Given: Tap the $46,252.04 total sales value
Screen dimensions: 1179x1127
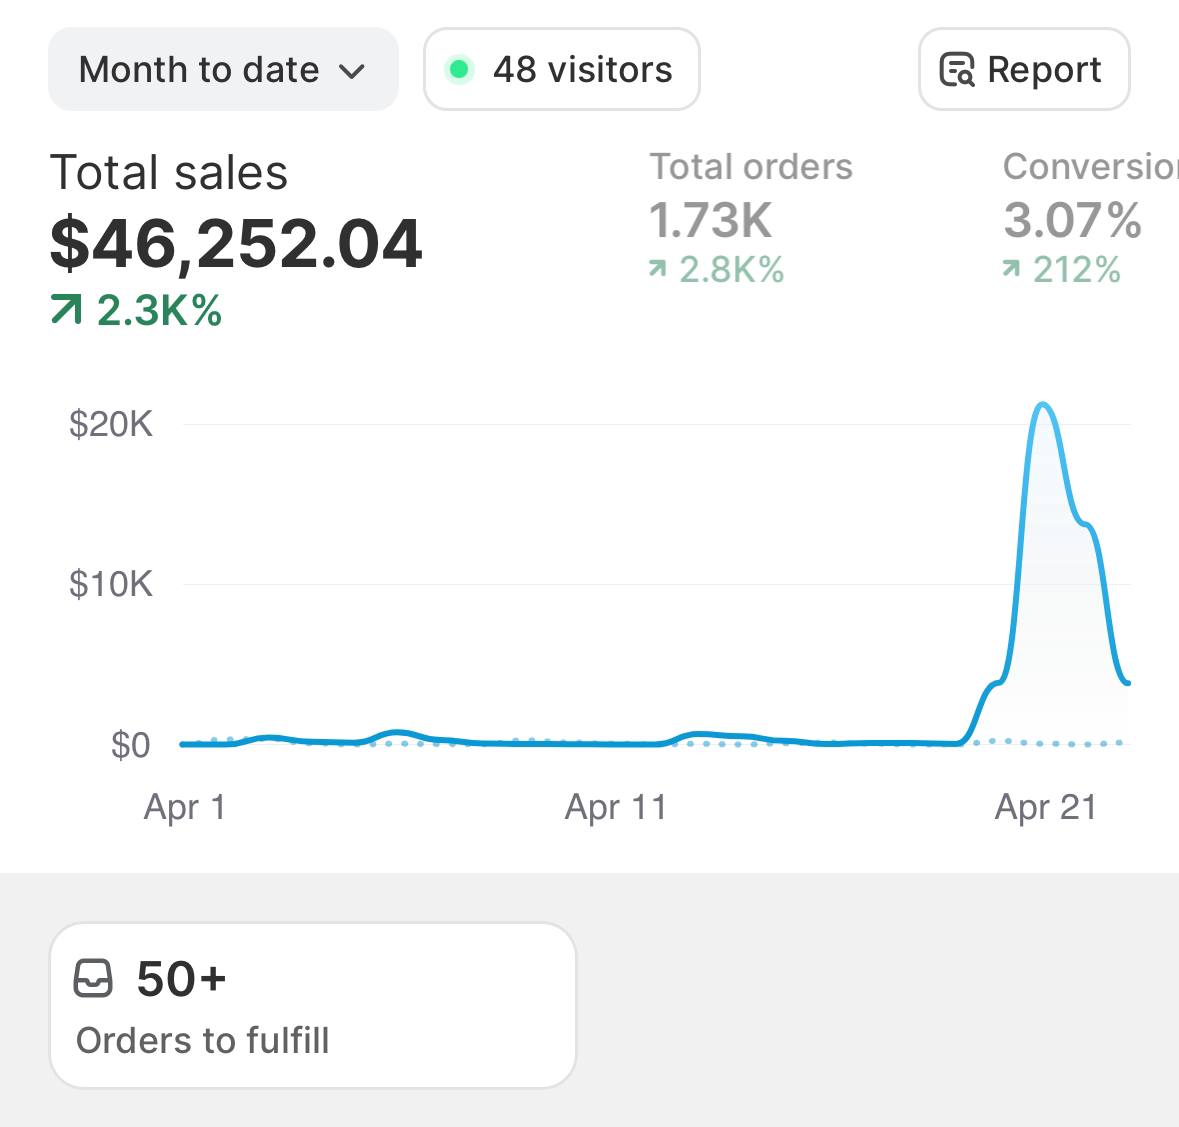Looking at the screenshot, I should click(236, 243).
